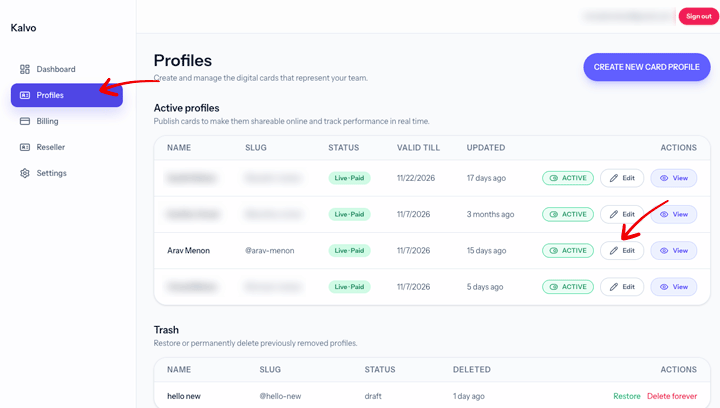Open the Dashboard sidebar icon
This screenshot has width=720, height=408.
(25, 69)
